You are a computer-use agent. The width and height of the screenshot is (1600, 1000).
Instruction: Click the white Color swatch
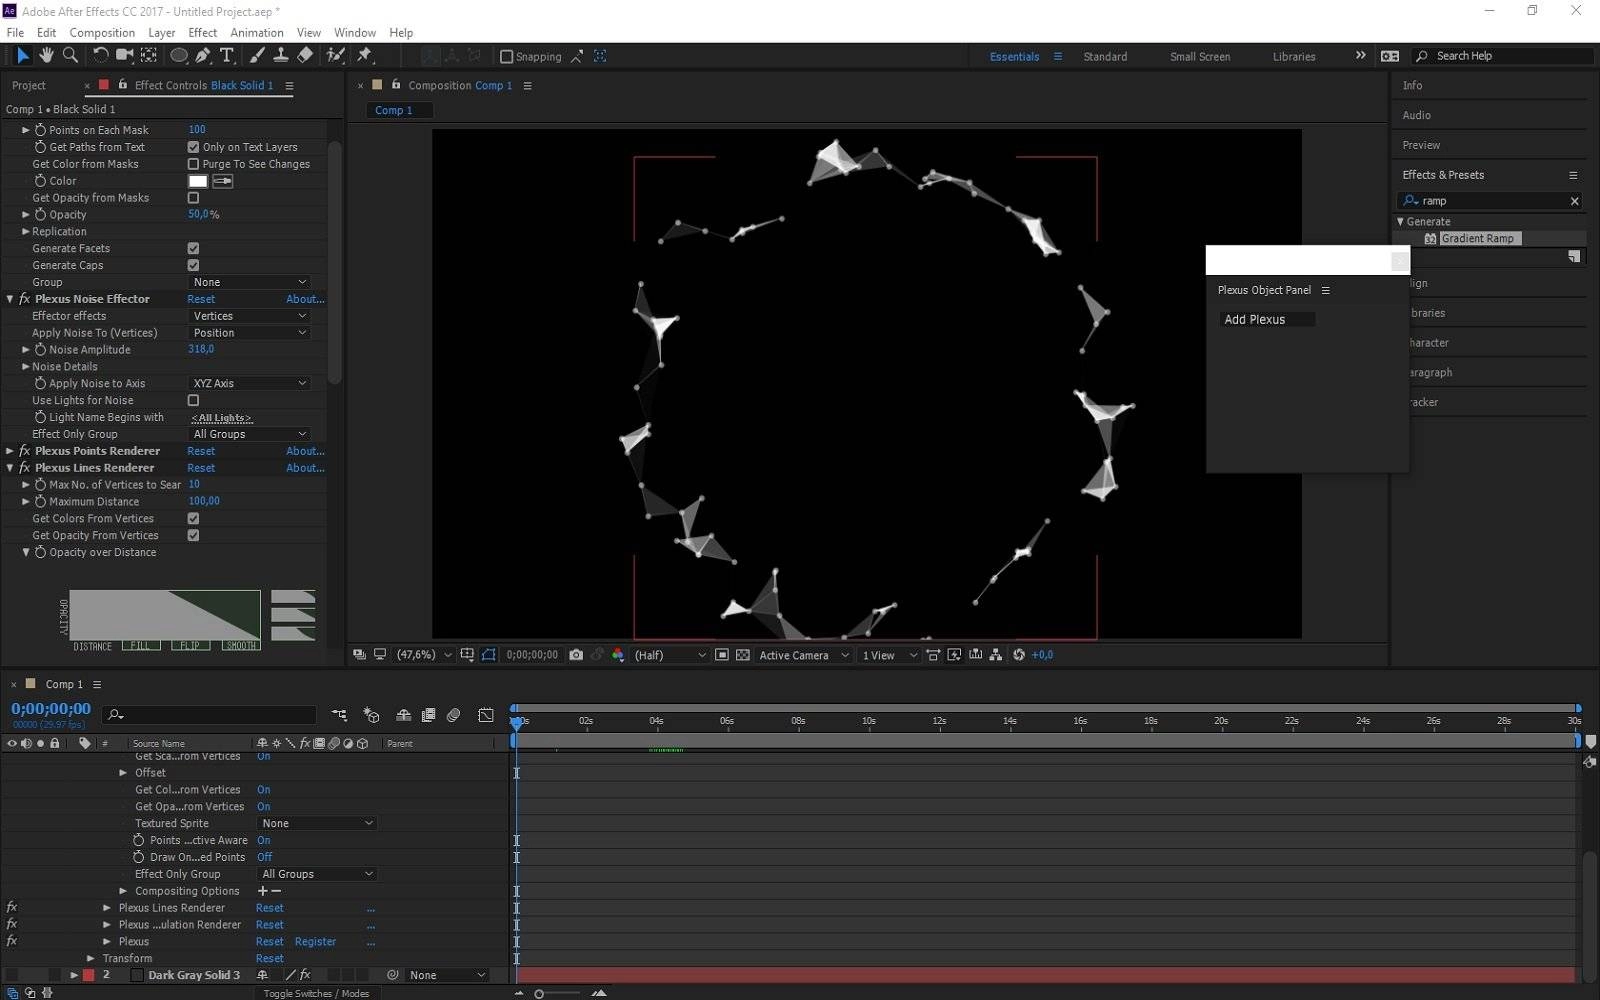point(198,181)
